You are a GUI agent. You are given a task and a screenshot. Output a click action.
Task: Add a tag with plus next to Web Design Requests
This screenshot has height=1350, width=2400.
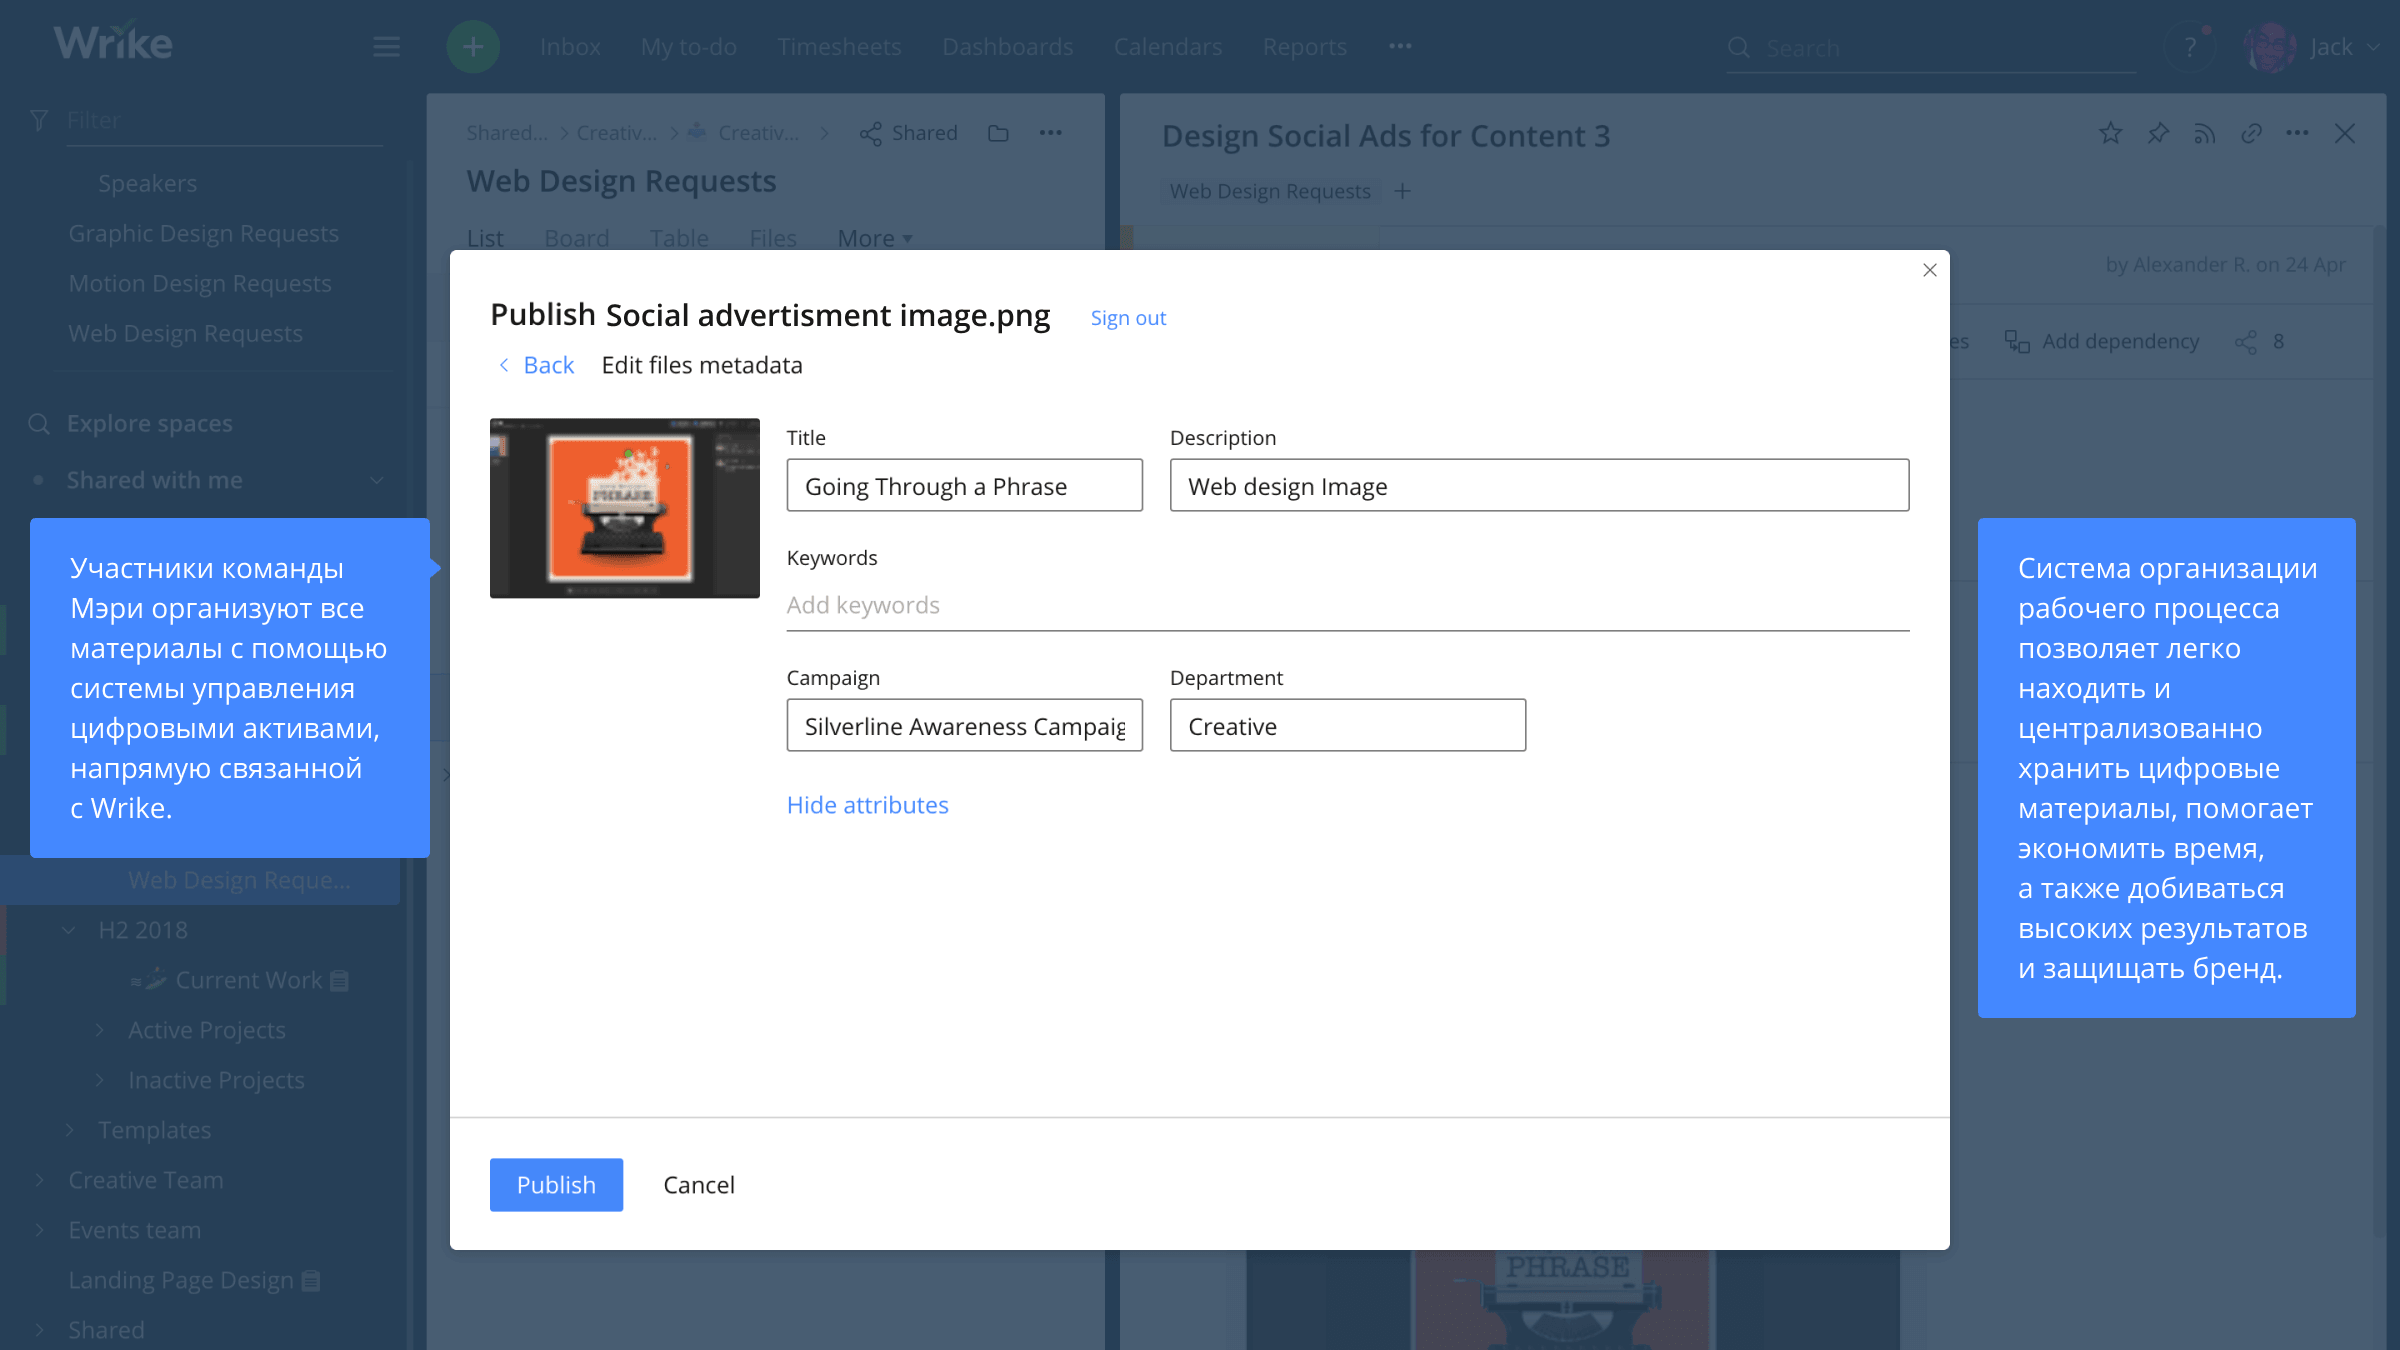(x=1402, y=191)
